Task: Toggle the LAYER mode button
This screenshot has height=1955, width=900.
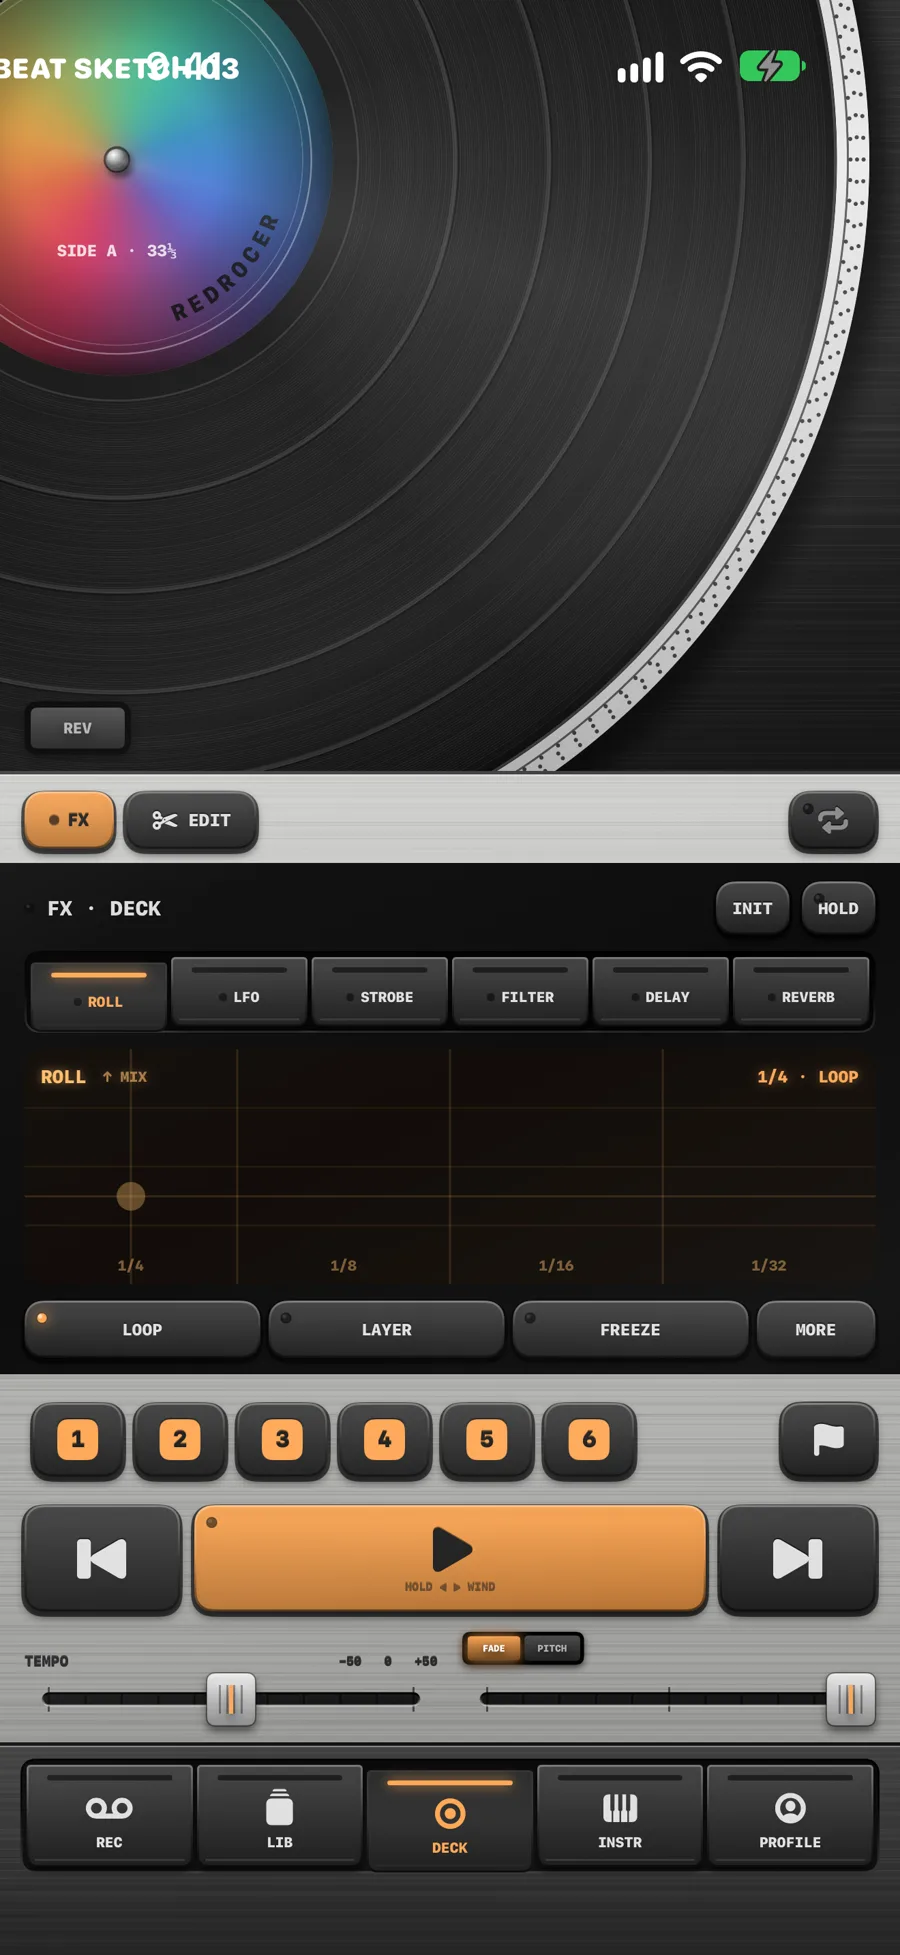Action: [x=386, y=1329]
